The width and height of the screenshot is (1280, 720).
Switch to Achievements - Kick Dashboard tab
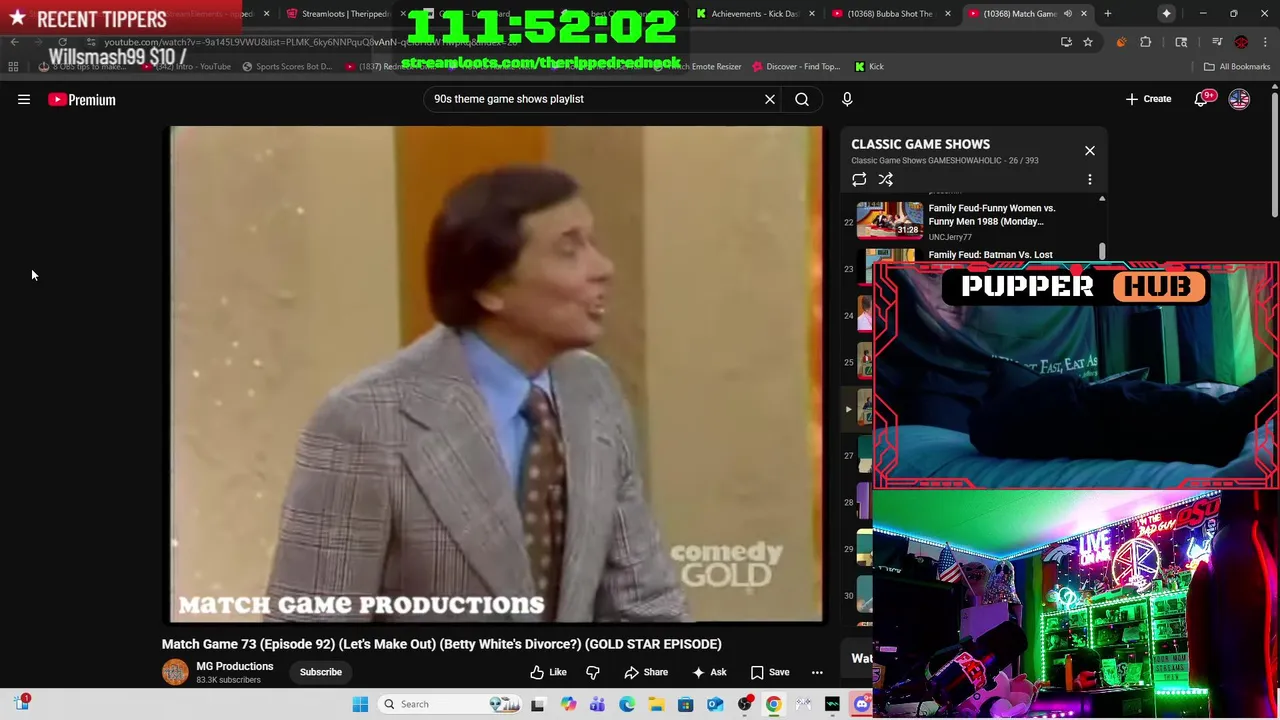pos(760,14)
